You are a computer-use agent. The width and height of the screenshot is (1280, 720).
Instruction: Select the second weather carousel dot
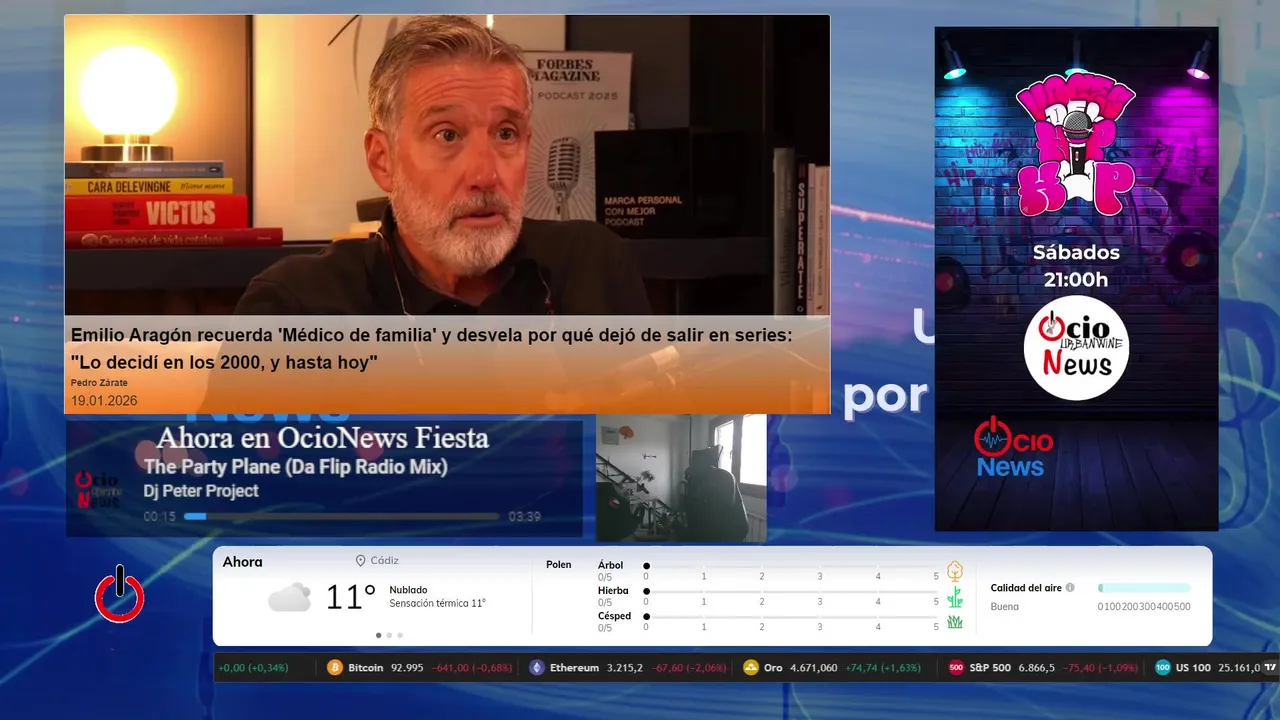pos(389,635)
